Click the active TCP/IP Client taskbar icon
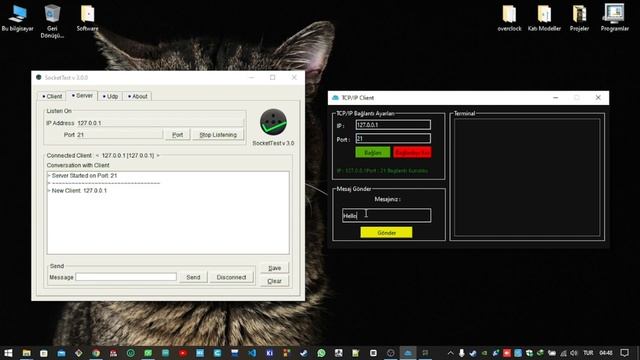640x360 pixels. click(408, 353)
